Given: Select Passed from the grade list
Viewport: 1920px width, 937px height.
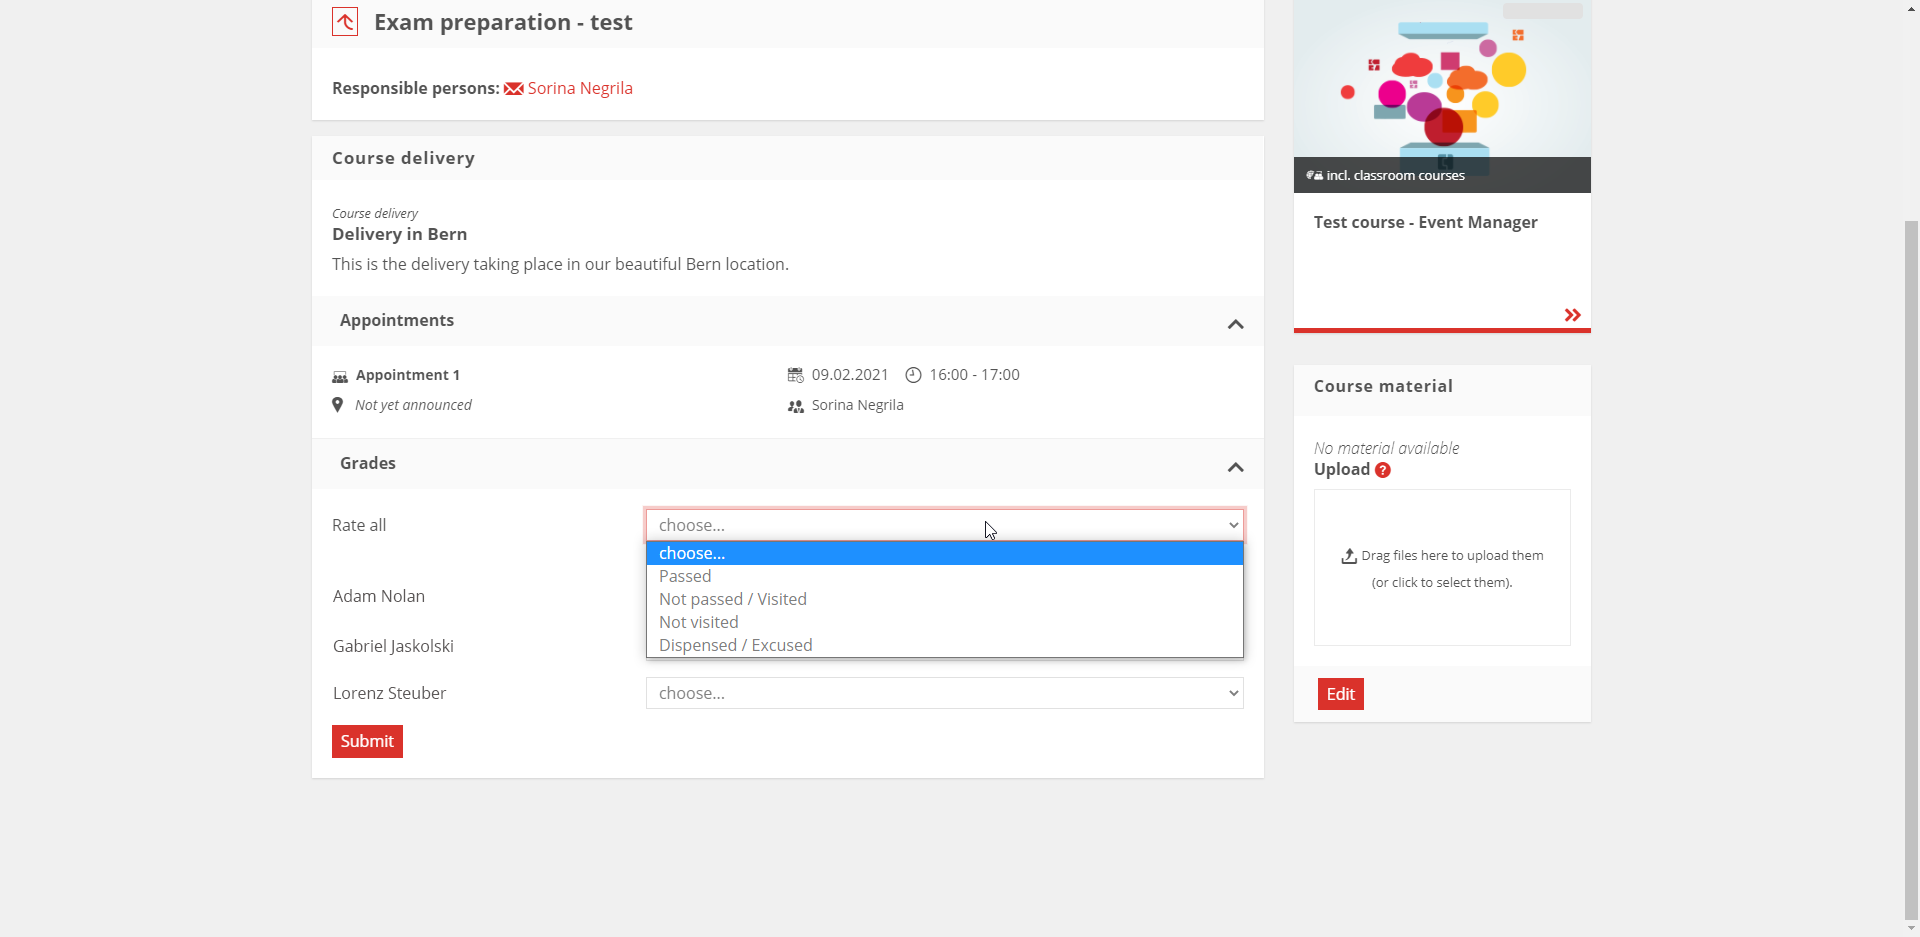Looking at the screenshot, I should click(685, 576).
